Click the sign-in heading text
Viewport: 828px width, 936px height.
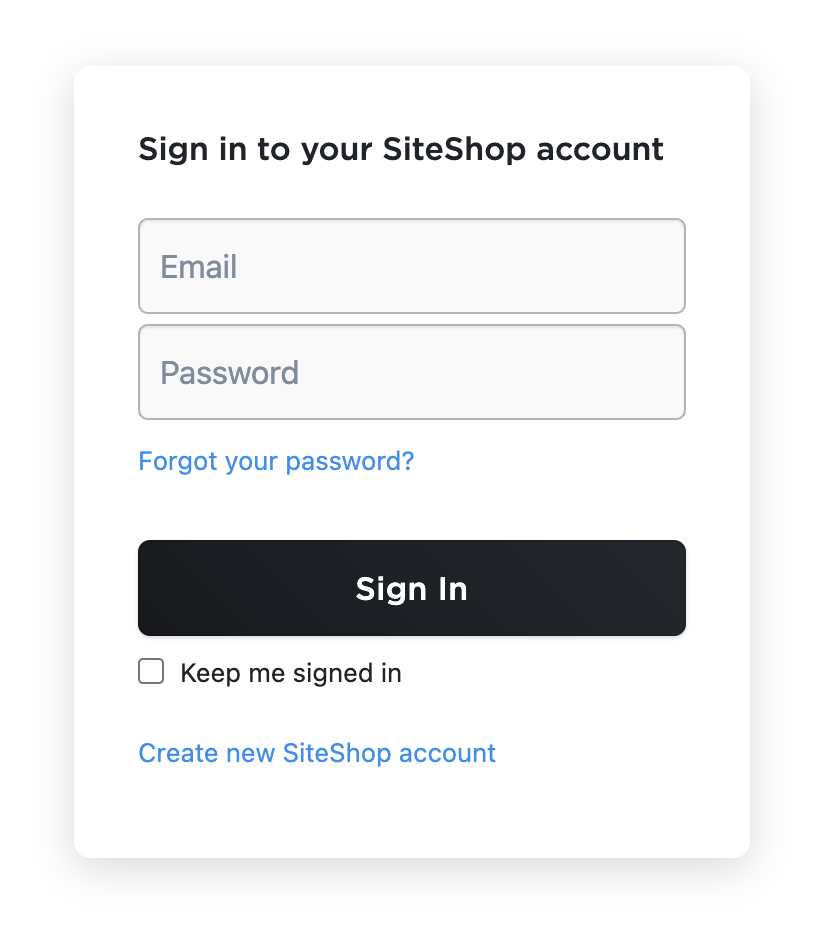401,149
